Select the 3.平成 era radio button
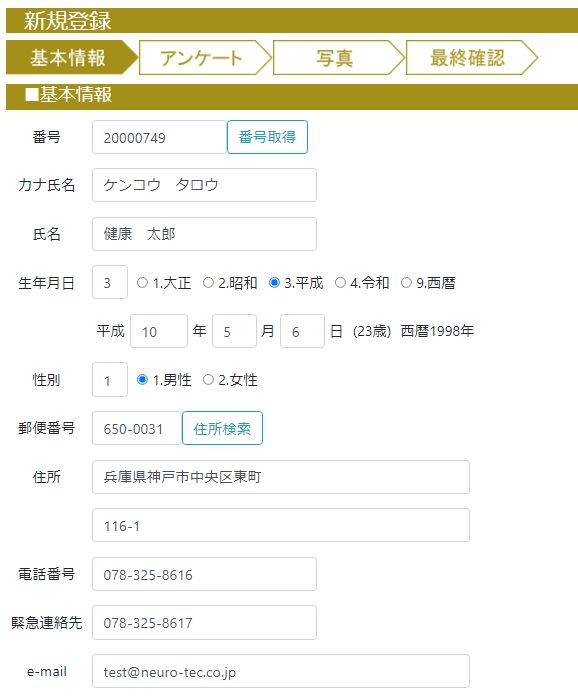Screen dimensions: 578x699 click(x=274, y=283)
